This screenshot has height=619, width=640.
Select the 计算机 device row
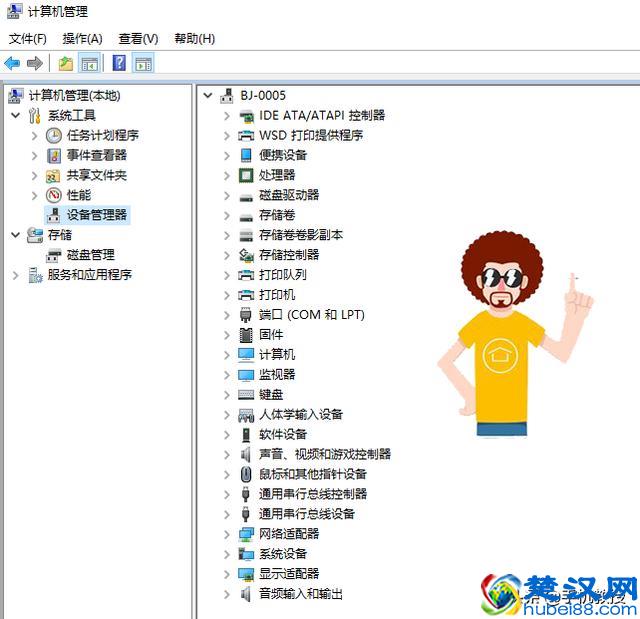(x=277, y=355)
